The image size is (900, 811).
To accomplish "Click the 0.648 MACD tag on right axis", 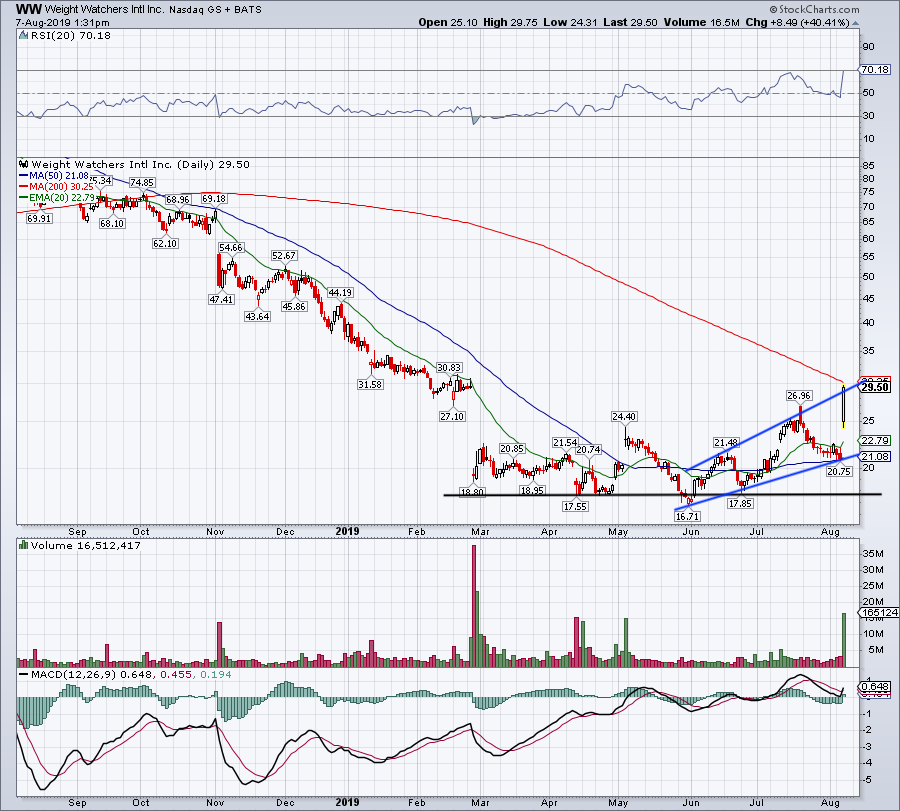I will click(x=875, y=686).
